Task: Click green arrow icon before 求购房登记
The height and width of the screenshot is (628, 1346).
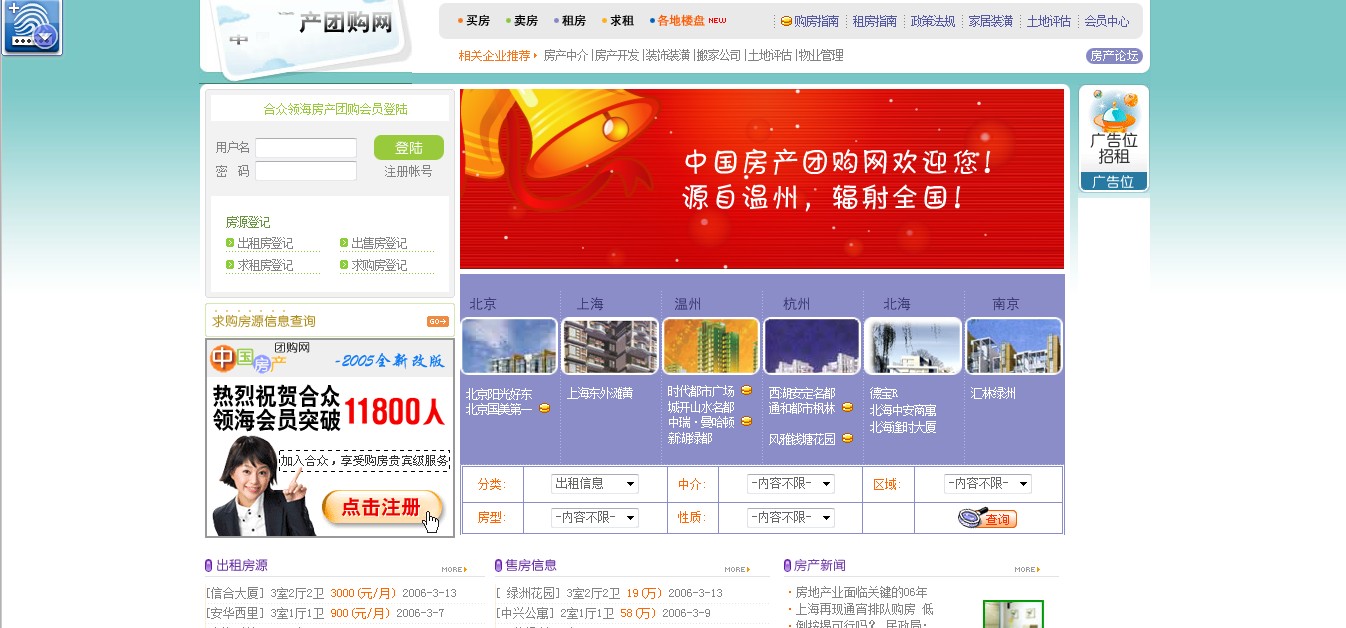Action: (344, 265)
